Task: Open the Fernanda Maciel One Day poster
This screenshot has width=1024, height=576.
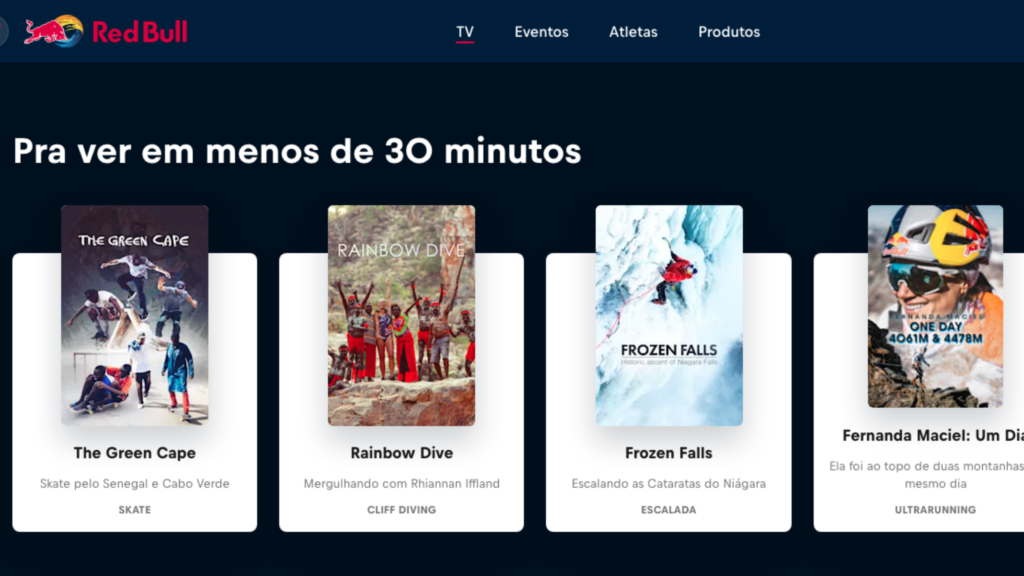Action: click(935, 306)
